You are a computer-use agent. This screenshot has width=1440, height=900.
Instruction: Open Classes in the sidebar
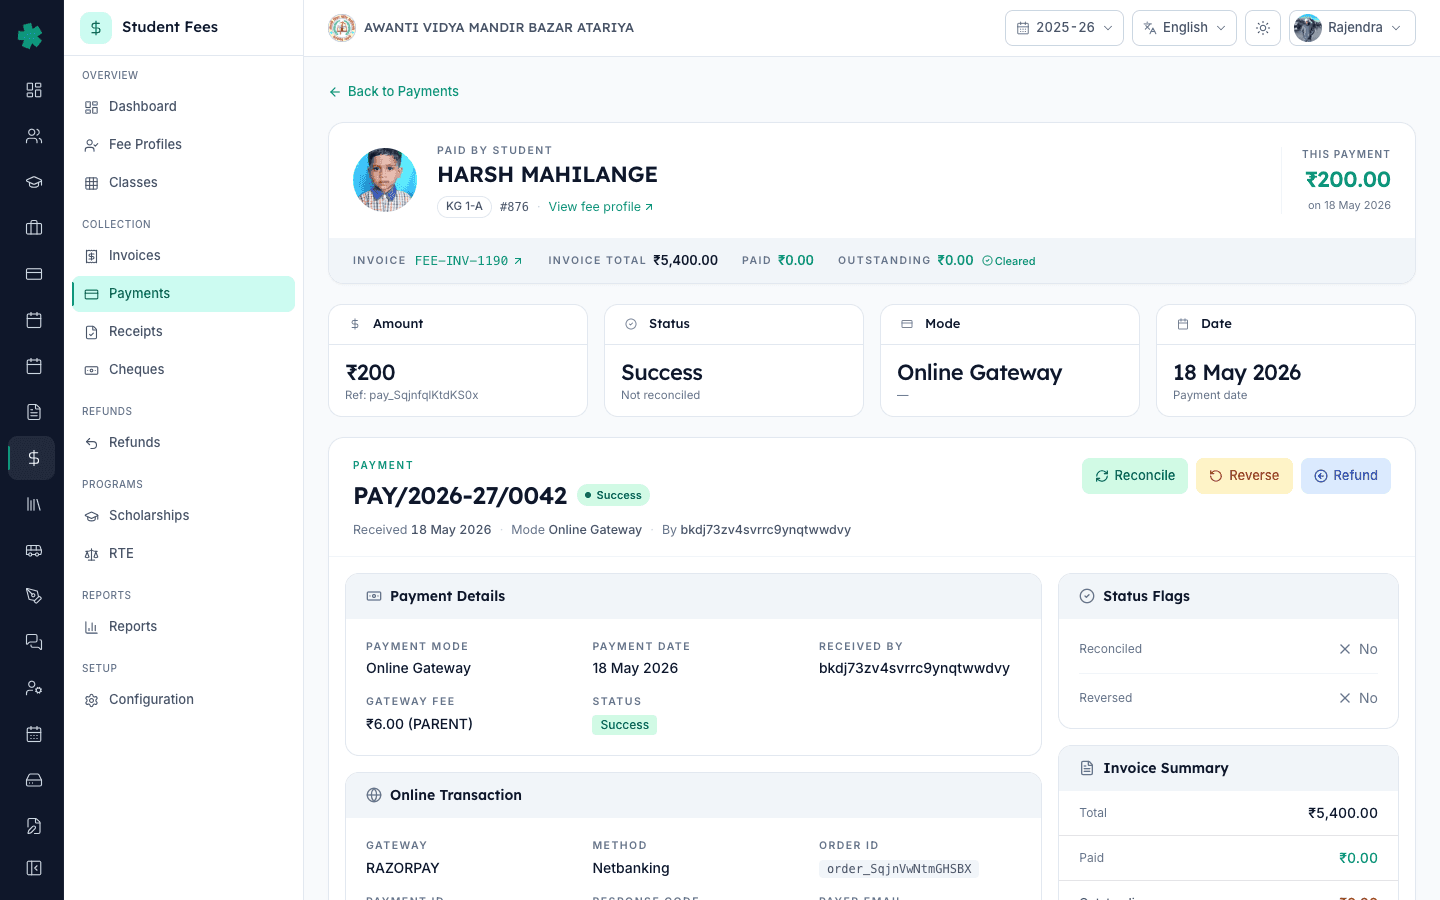pos(183,183)
